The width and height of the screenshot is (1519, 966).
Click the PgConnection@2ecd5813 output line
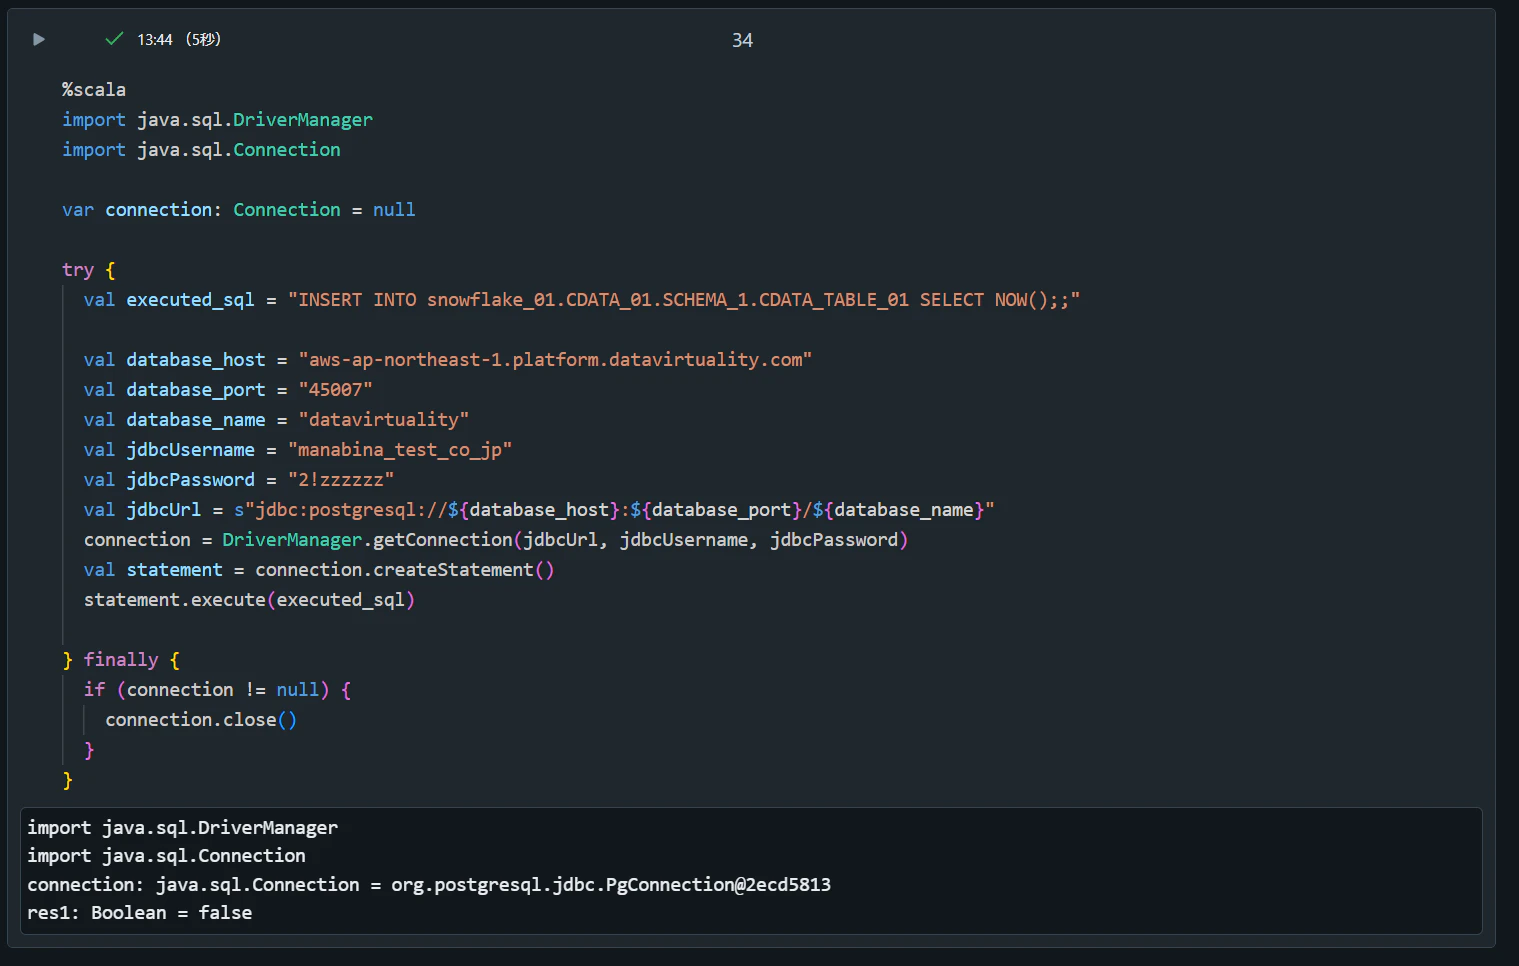point(429,885)
